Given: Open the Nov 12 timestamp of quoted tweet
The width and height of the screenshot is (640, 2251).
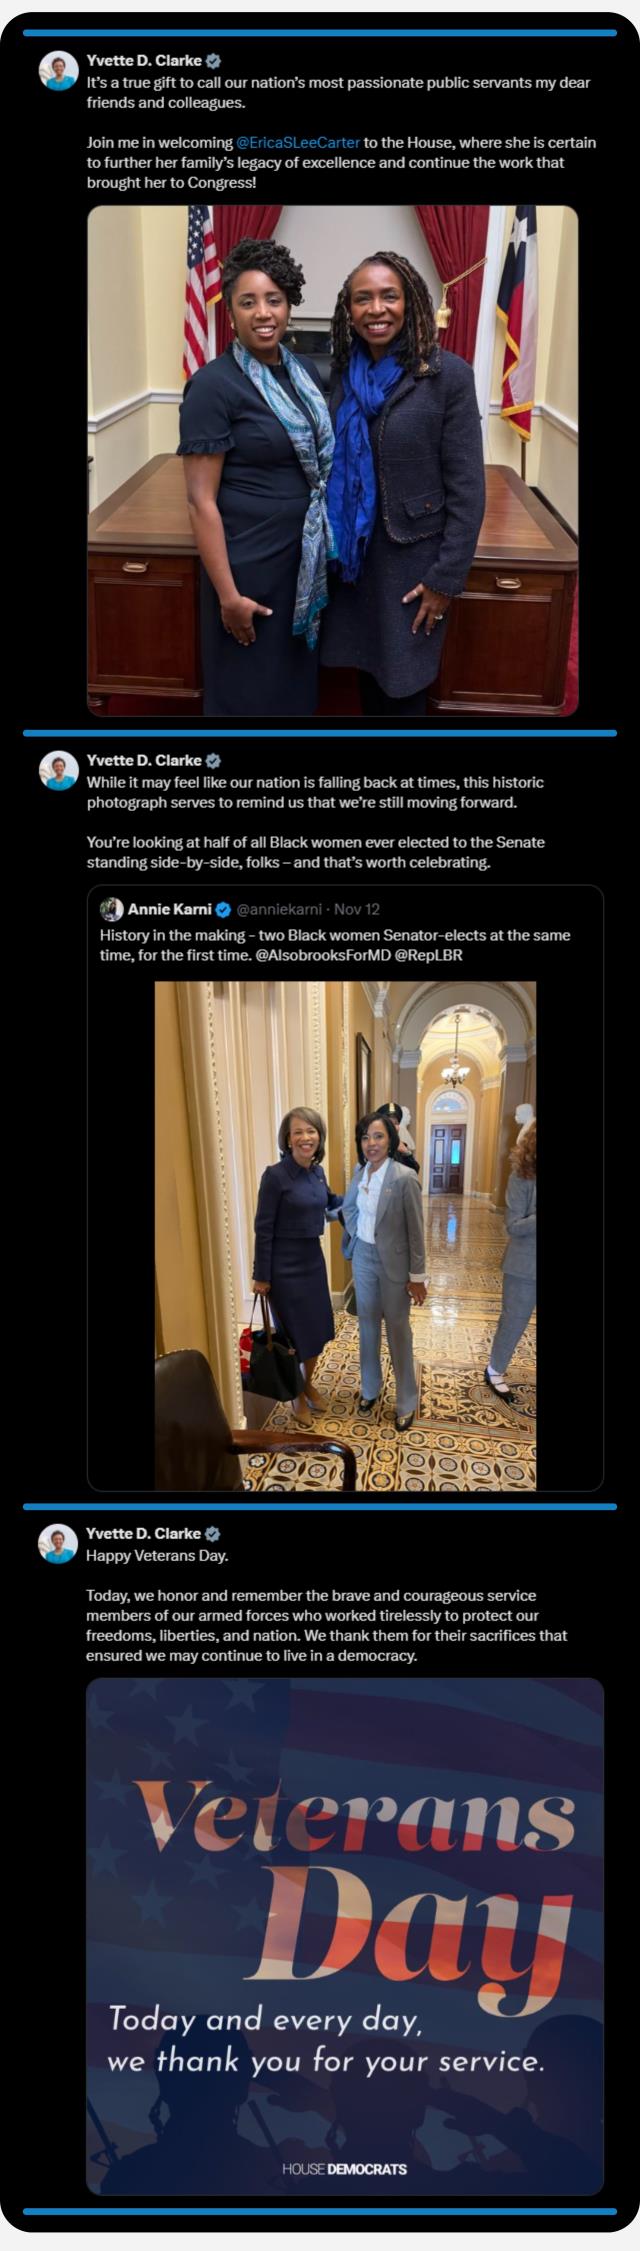Looking at the screenshot, I should coord(357,910).
